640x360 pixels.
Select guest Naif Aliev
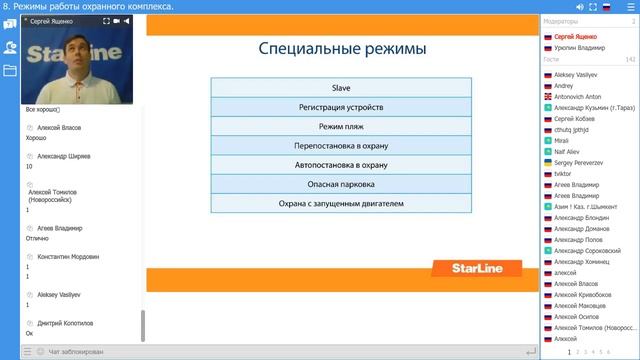[x=567, y=151]
